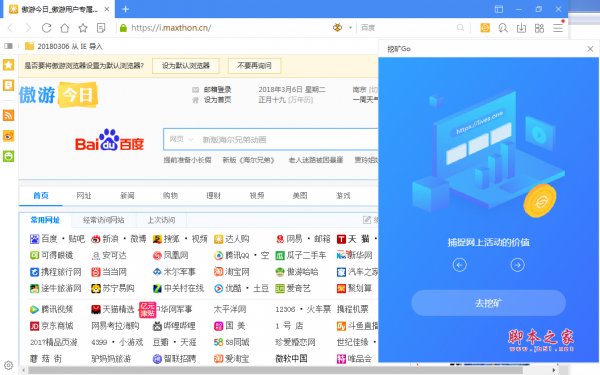600x375 pixels.
Task: Open the notes icon in left sidebar
Action: point(8,85)
